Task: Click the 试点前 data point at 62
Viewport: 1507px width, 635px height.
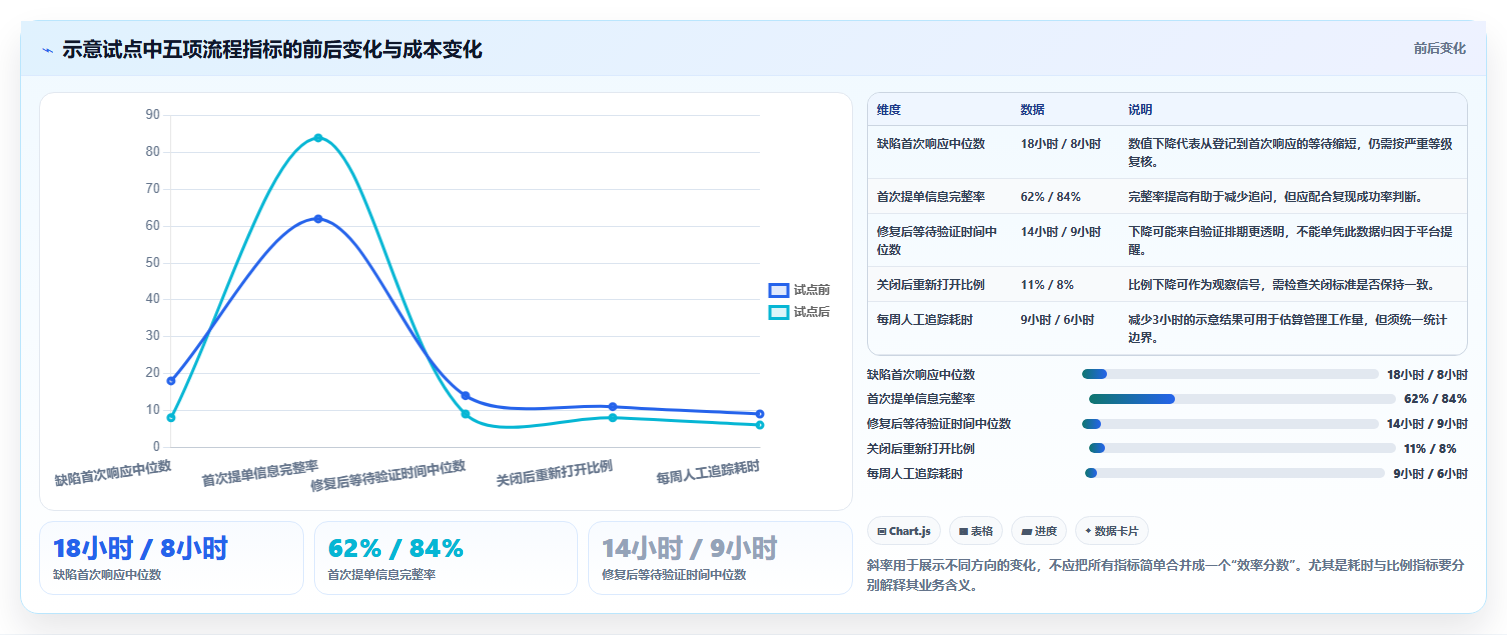Action: 318,218
